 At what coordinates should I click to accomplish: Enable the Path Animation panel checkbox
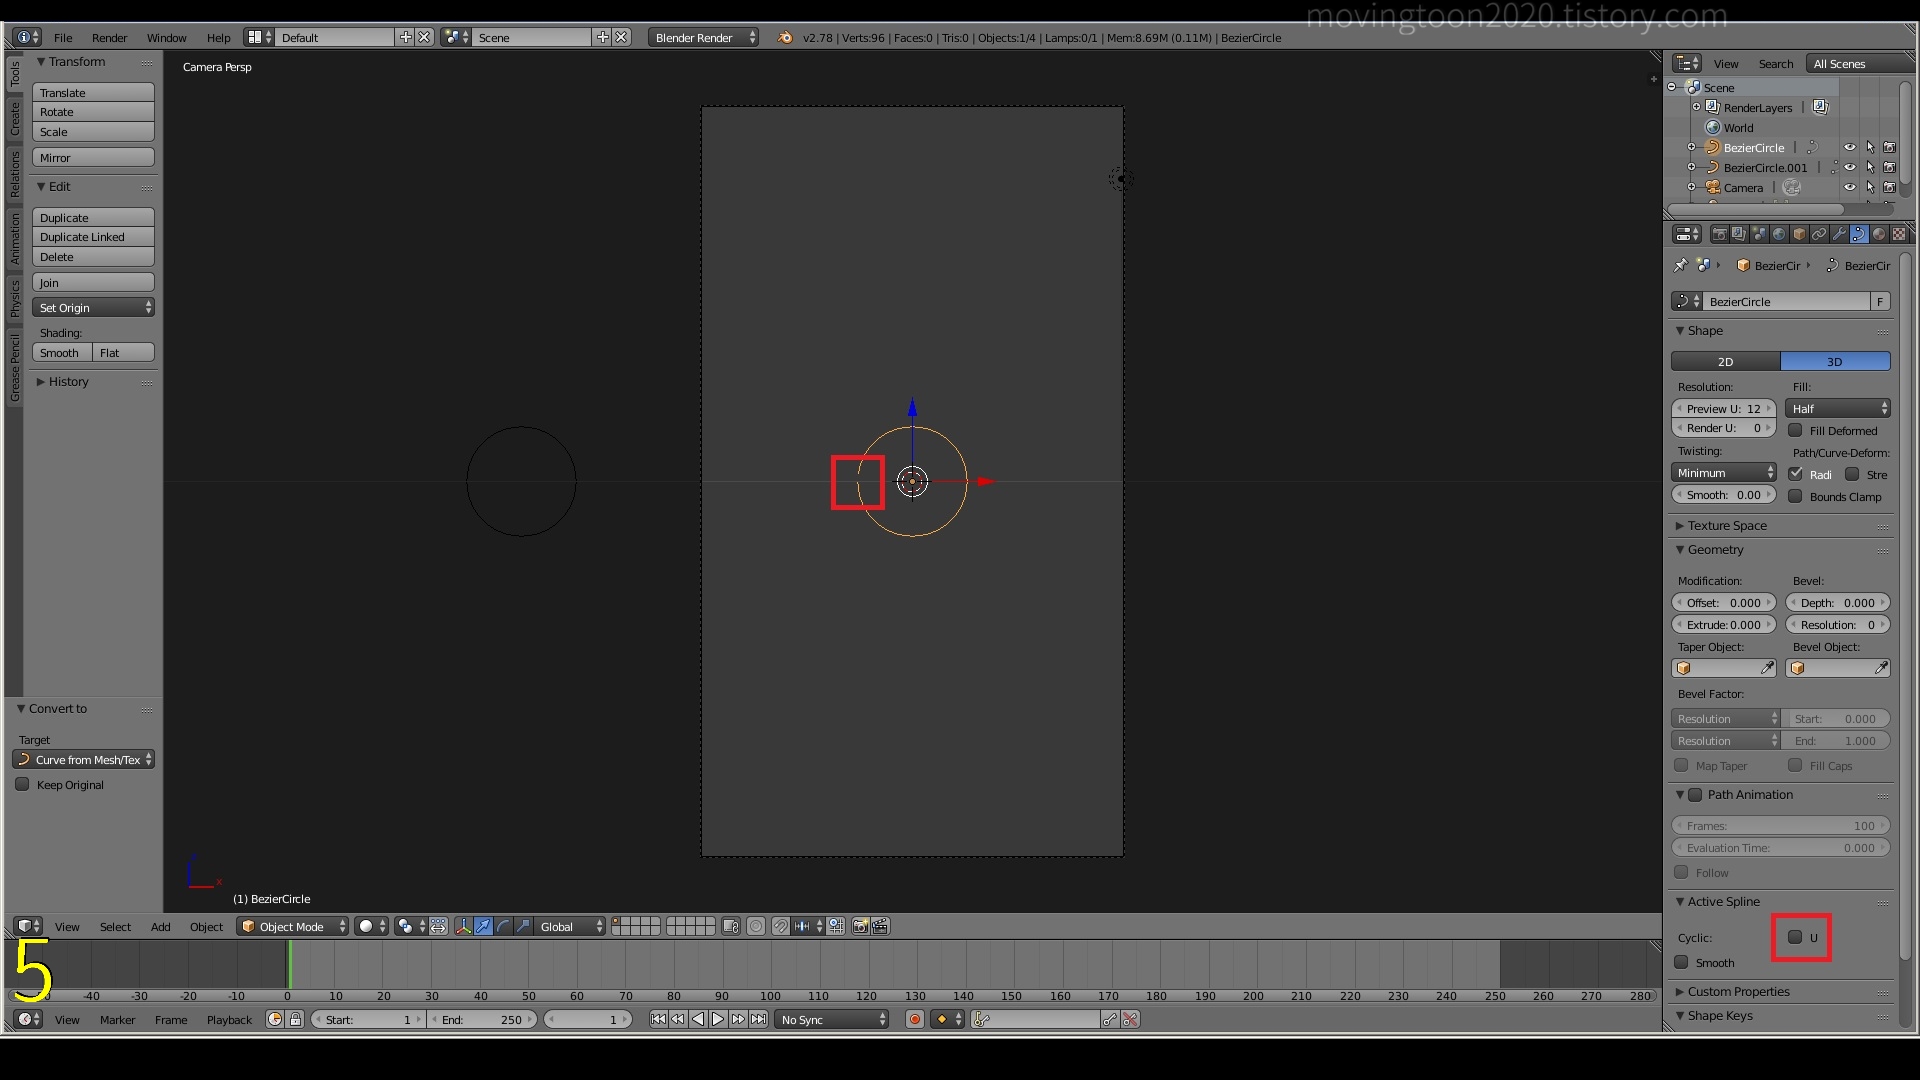[1695, 795]
